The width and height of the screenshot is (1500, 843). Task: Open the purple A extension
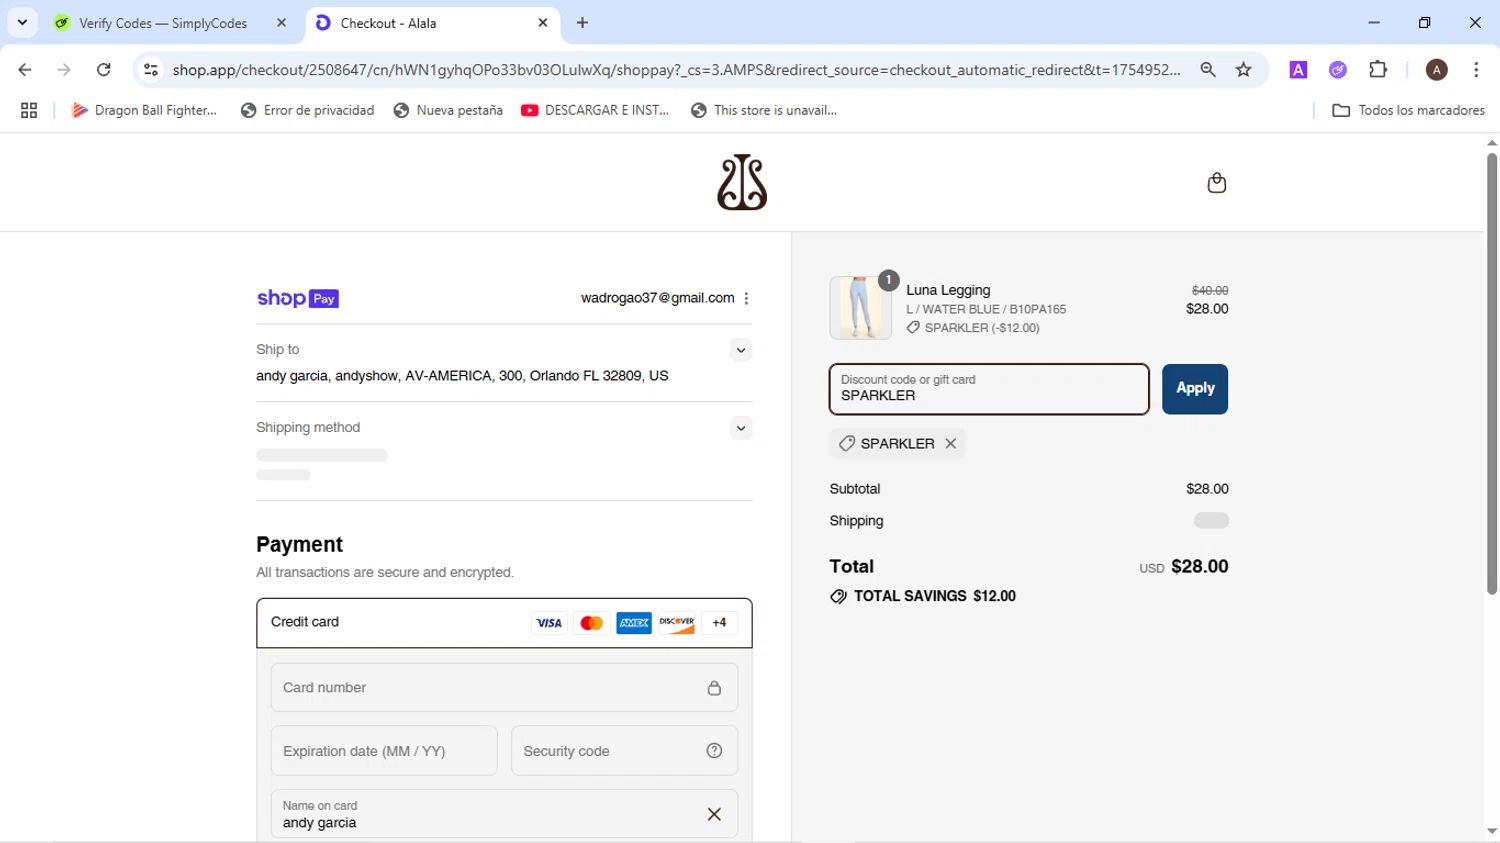1298,70
